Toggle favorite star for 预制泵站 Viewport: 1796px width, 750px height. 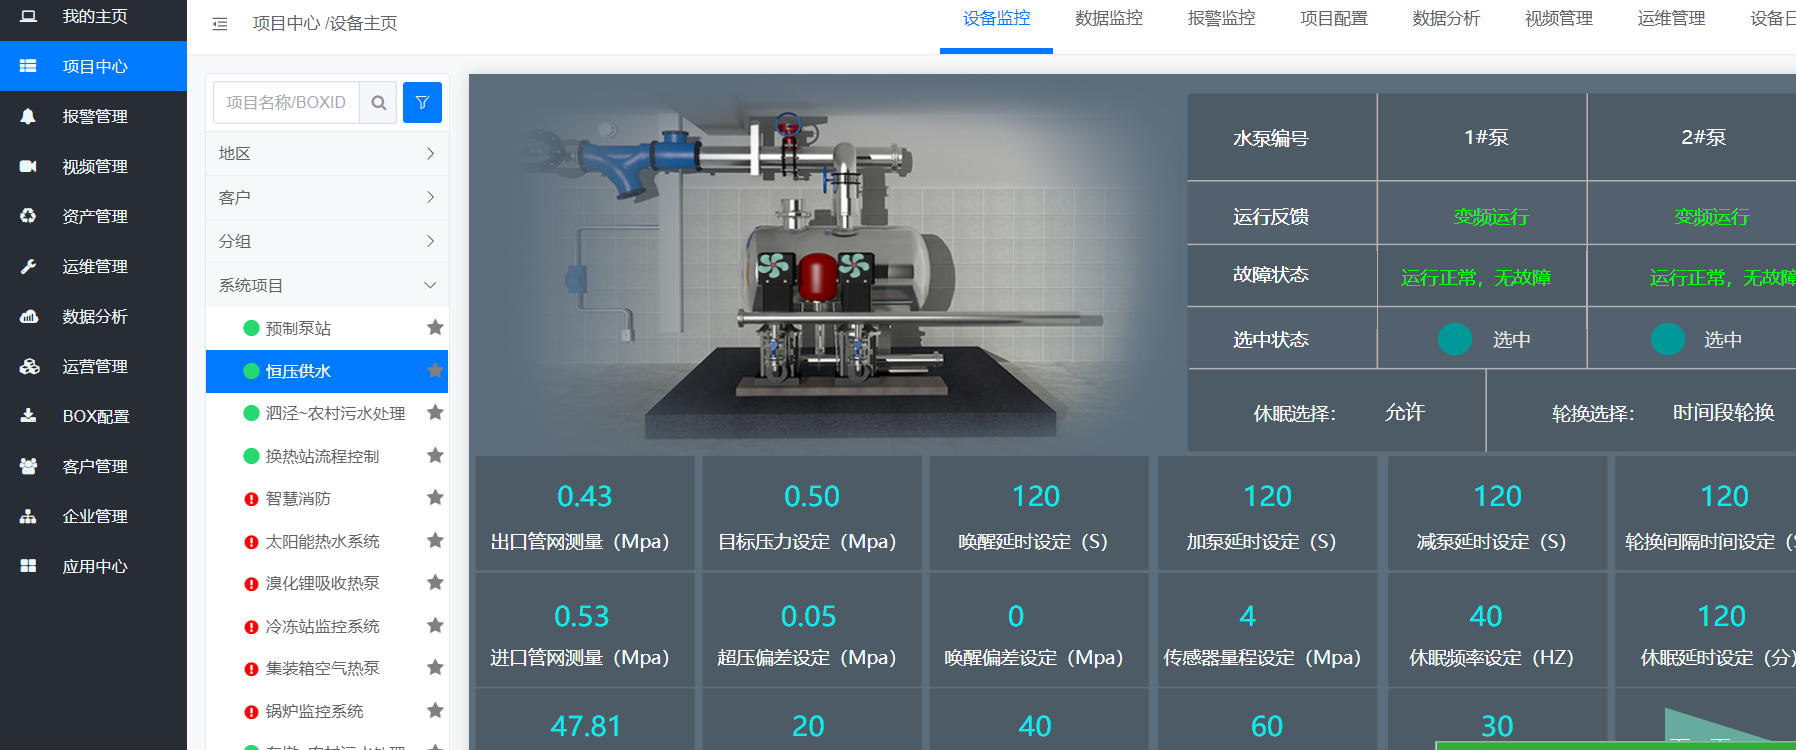click(435, 327)
